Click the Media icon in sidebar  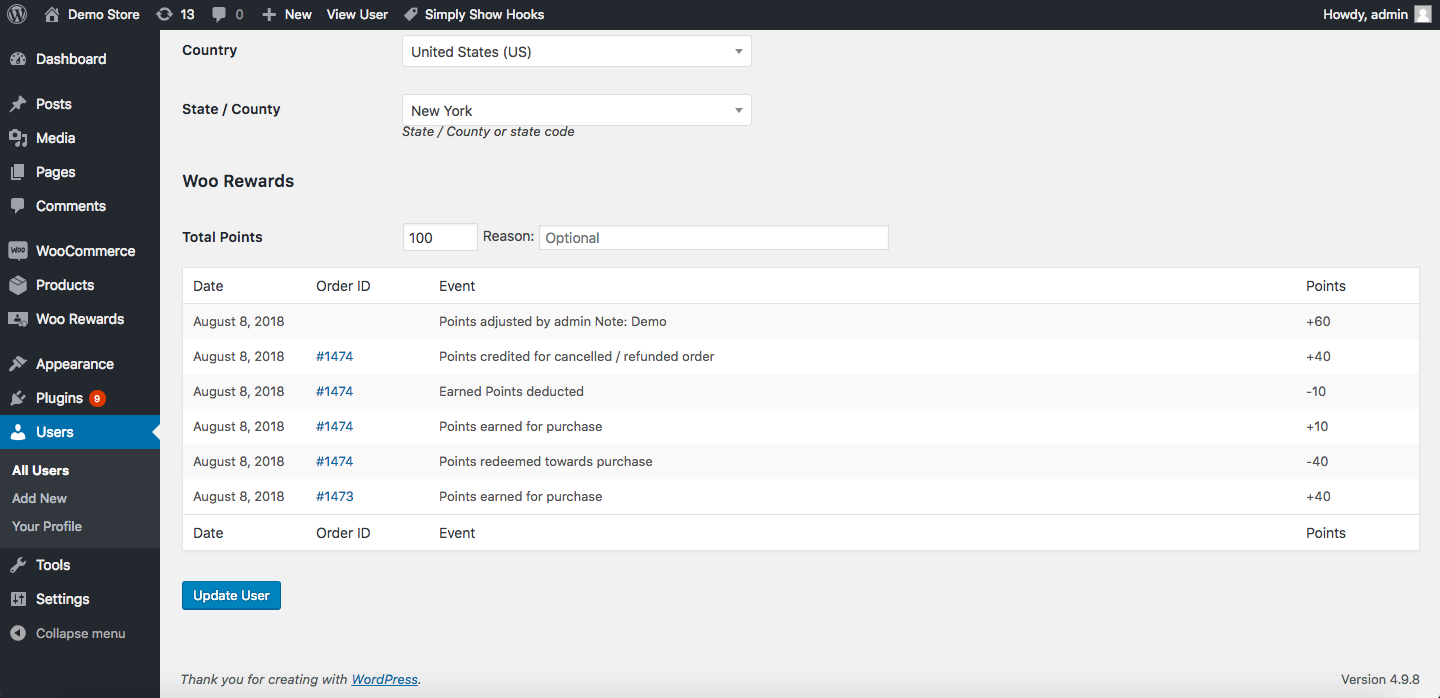click(x=18, y=138)
